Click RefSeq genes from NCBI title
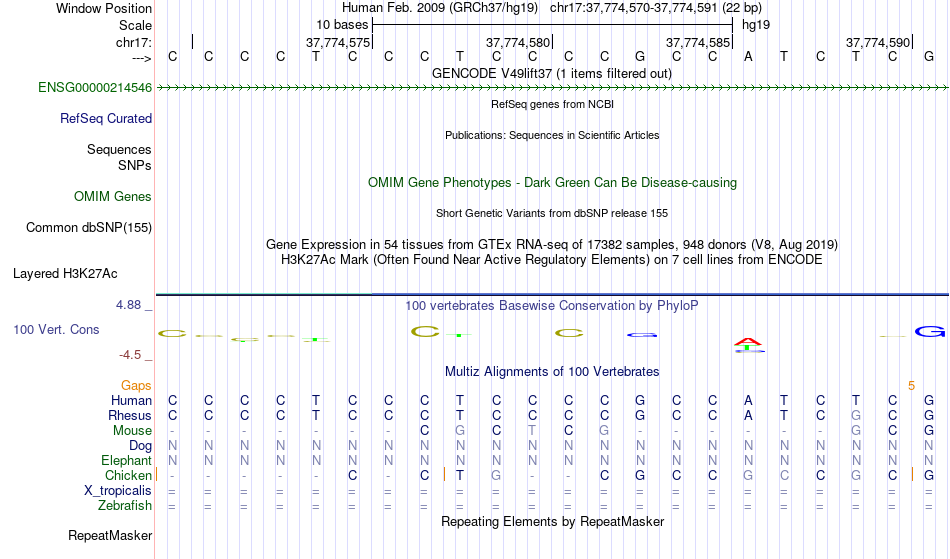Viewport: 950px width, 559px height. click(552, 104)
